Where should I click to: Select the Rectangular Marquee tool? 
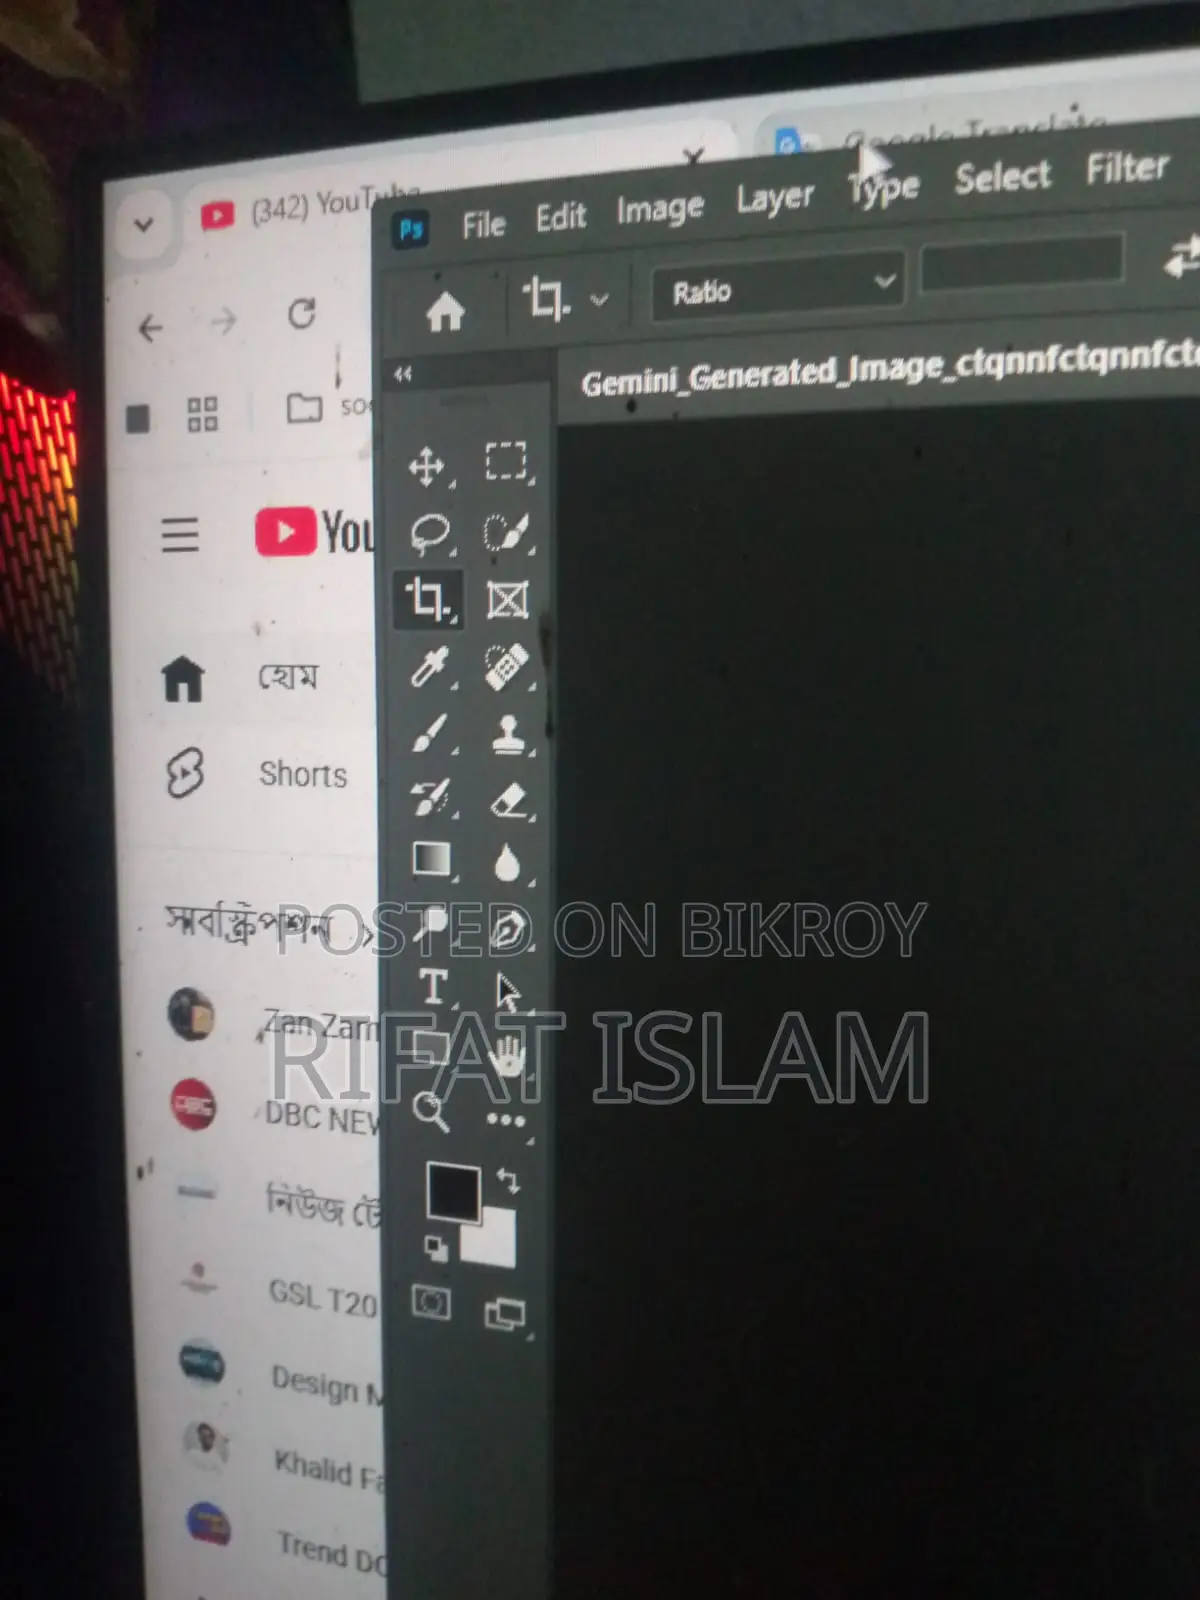tap(506, 462)
